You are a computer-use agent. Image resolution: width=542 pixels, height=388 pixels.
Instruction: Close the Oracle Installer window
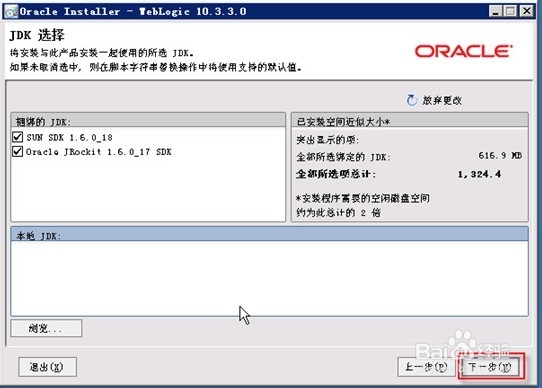pos(526,11)
